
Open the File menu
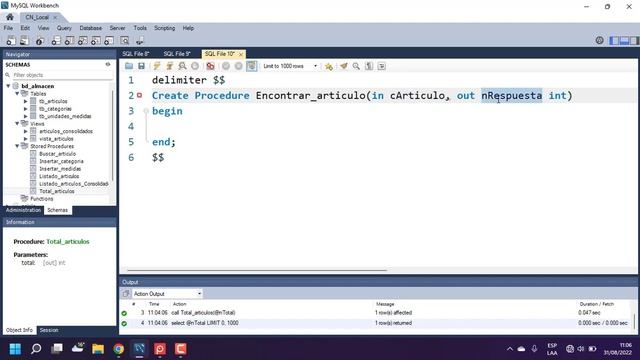8,28
